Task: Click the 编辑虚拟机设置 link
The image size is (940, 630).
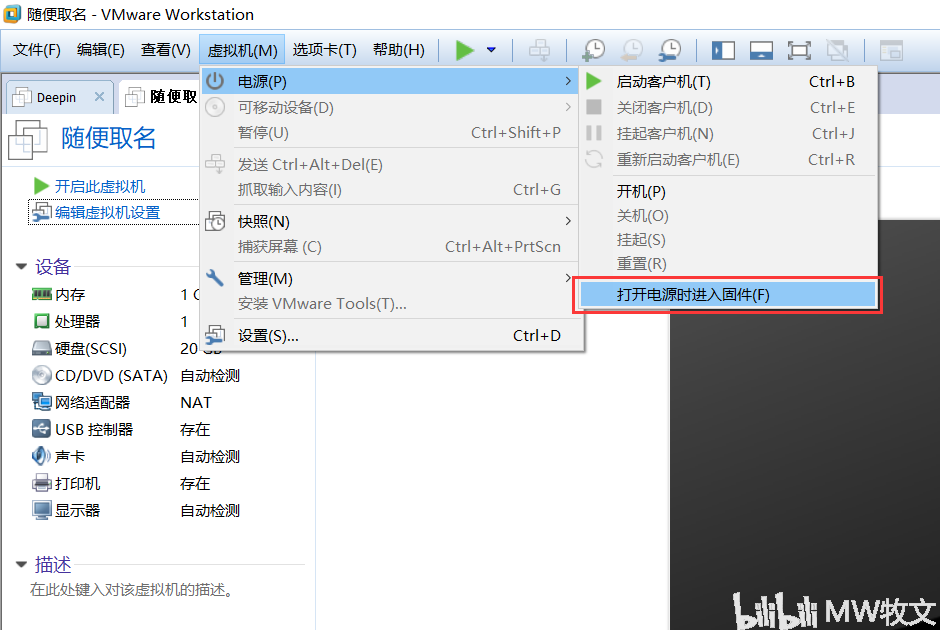Action: tap(108, 212)
